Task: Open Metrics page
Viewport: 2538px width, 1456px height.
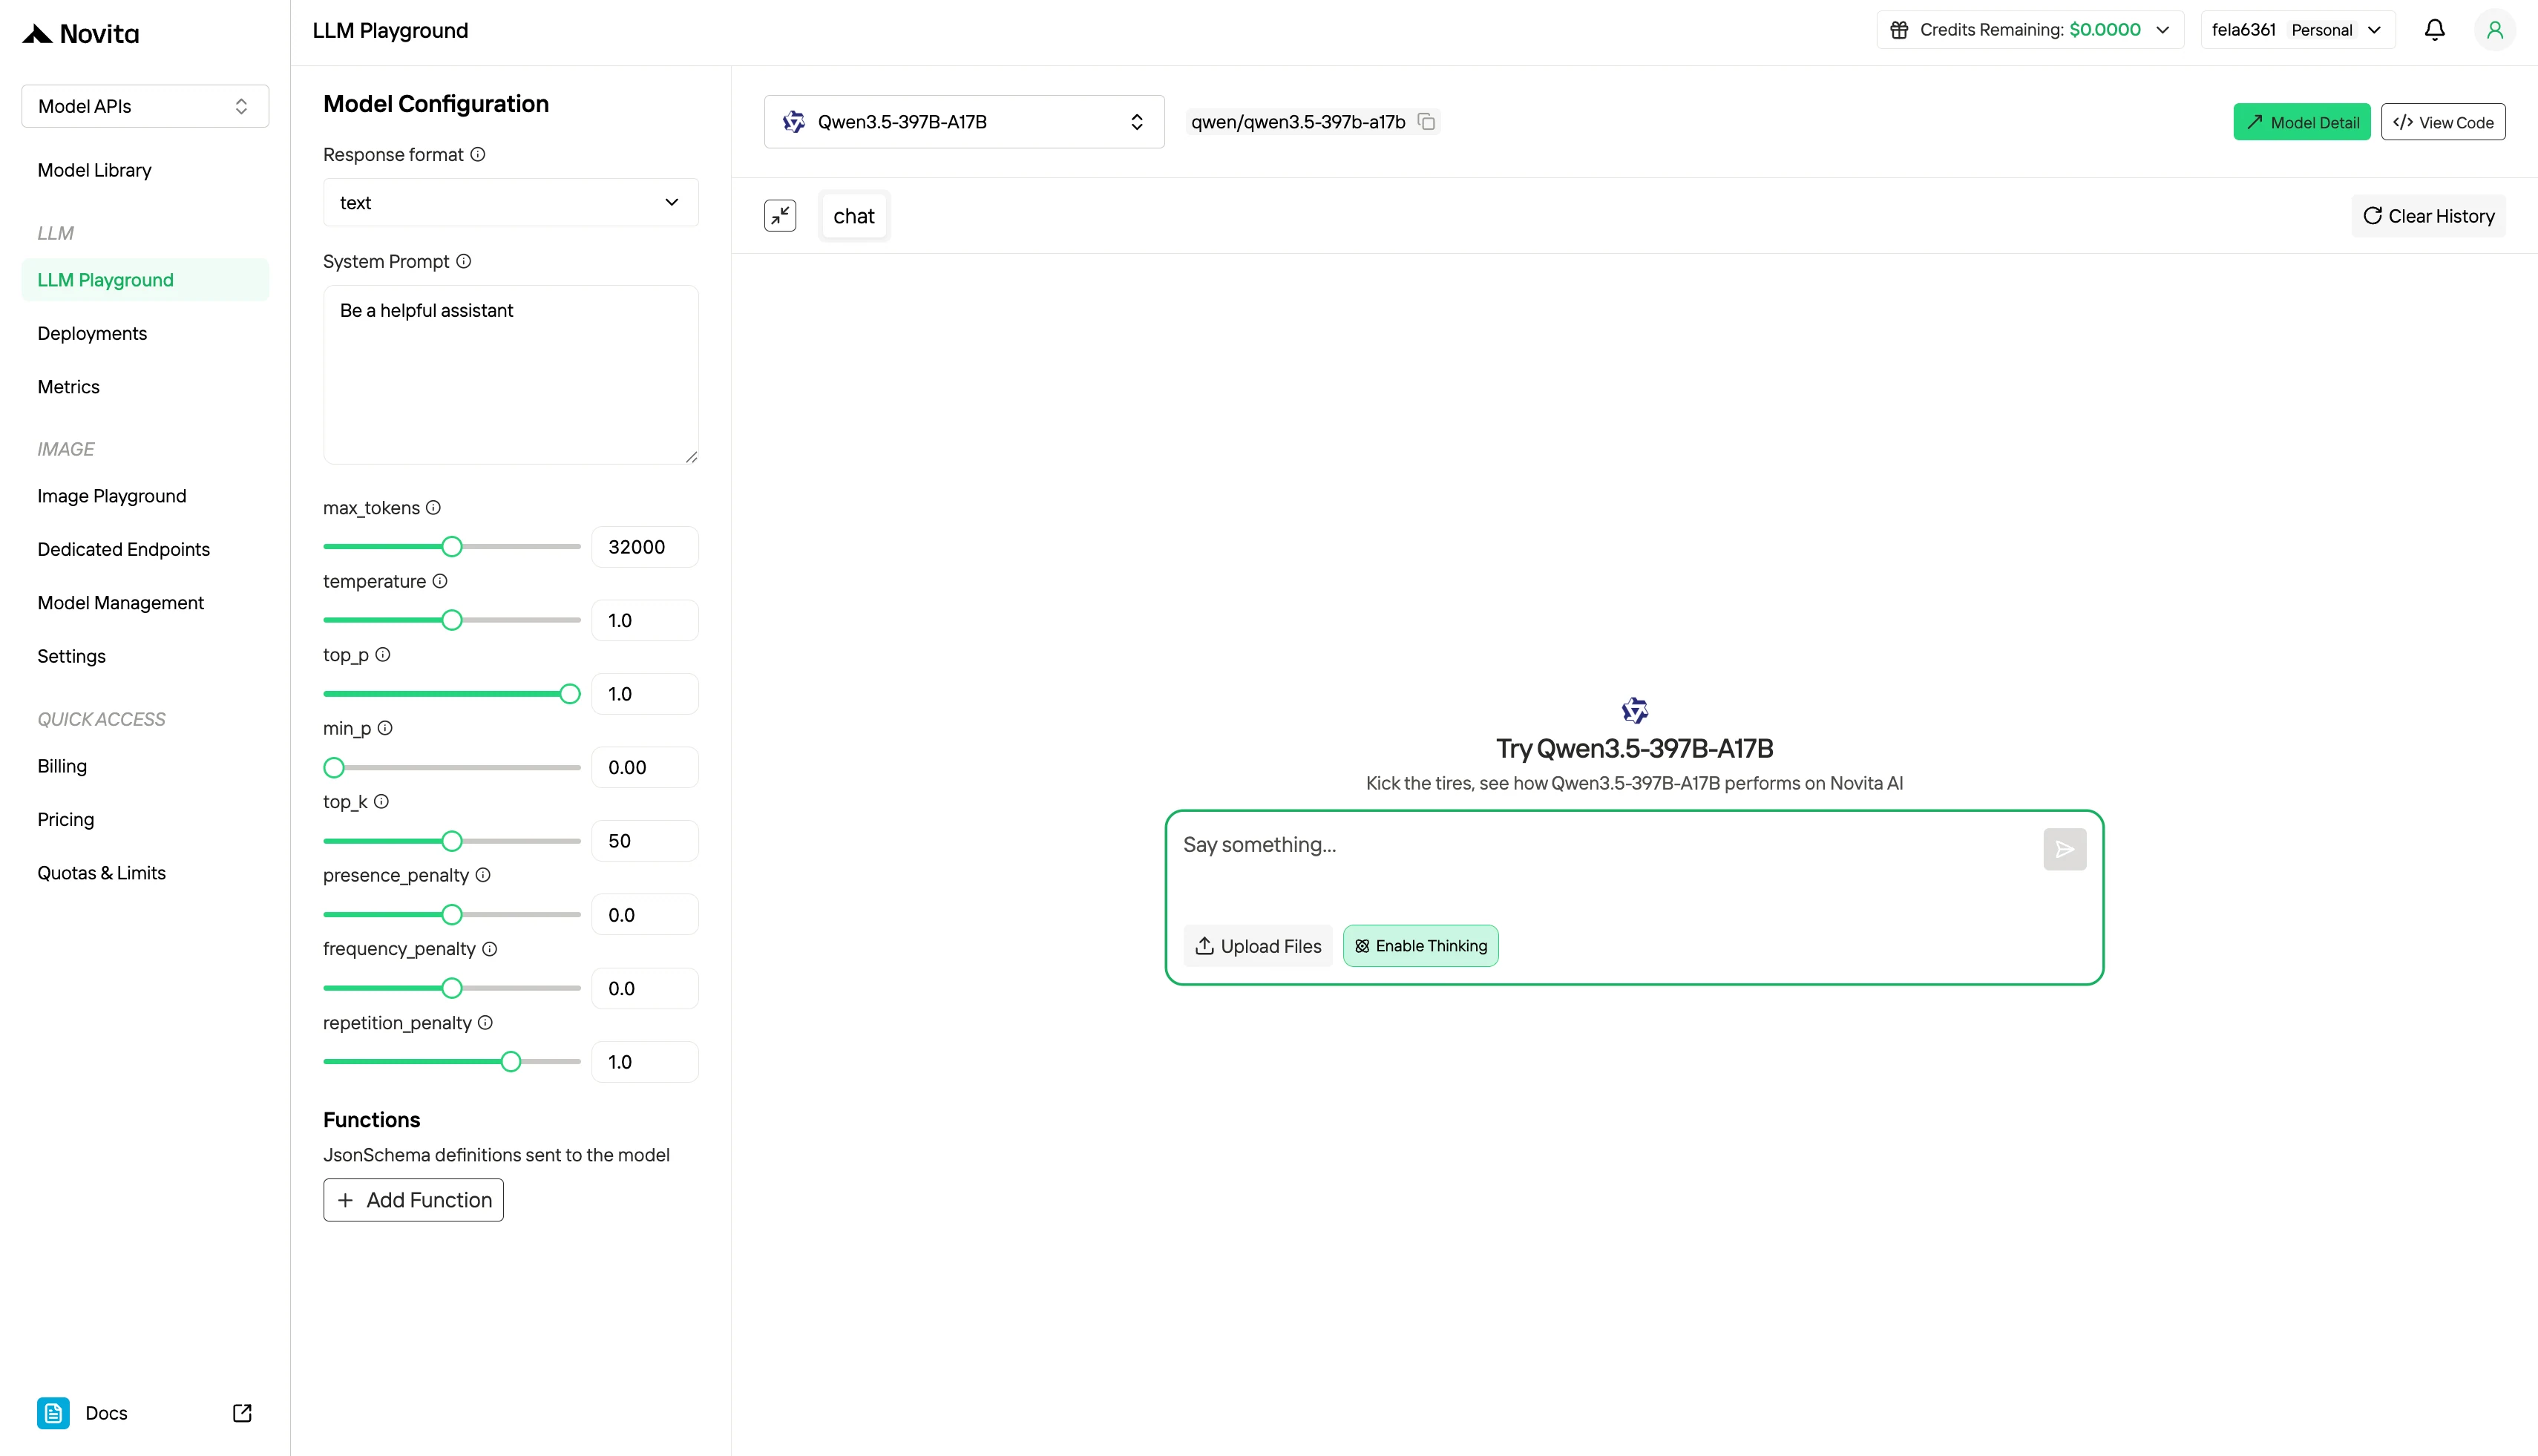Action: (x=69, y=387)
